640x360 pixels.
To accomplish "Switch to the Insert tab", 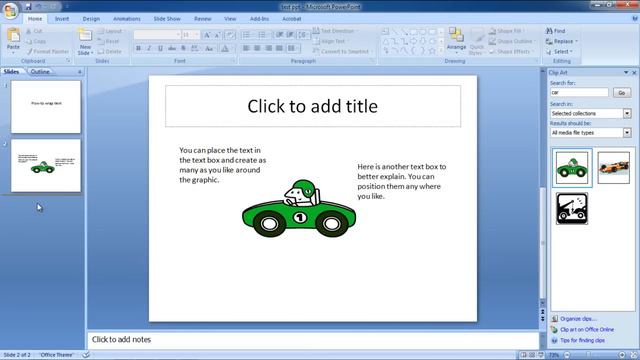I will (x=62, y=19).
